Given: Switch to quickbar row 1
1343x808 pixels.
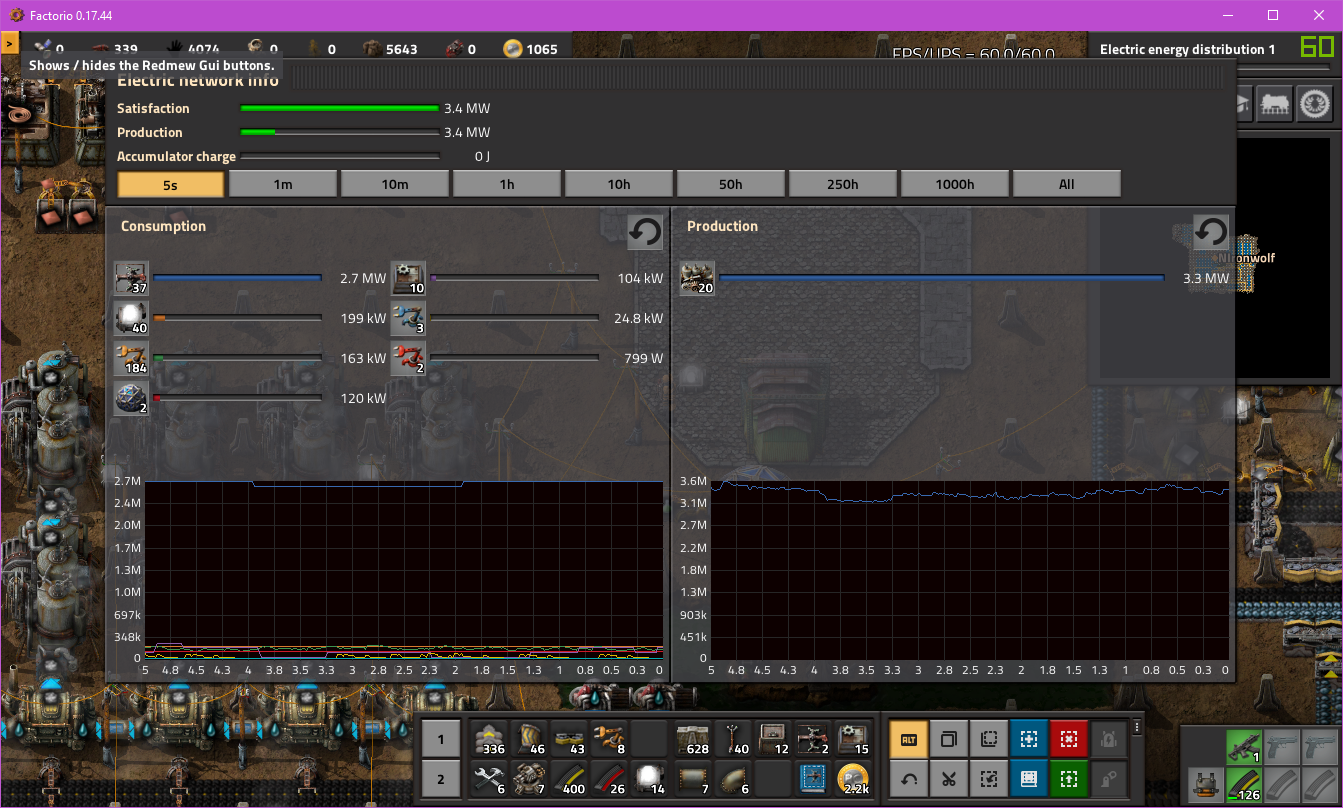Looking at the screenshot, I should (x=441, y=739).
